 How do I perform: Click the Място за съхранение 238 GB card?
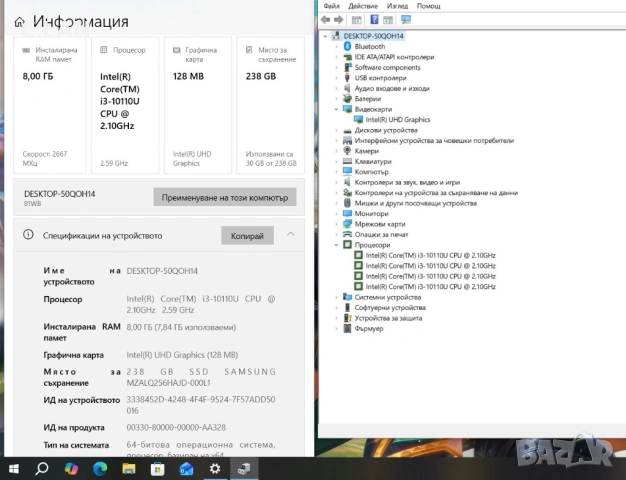tap(271, 105)
